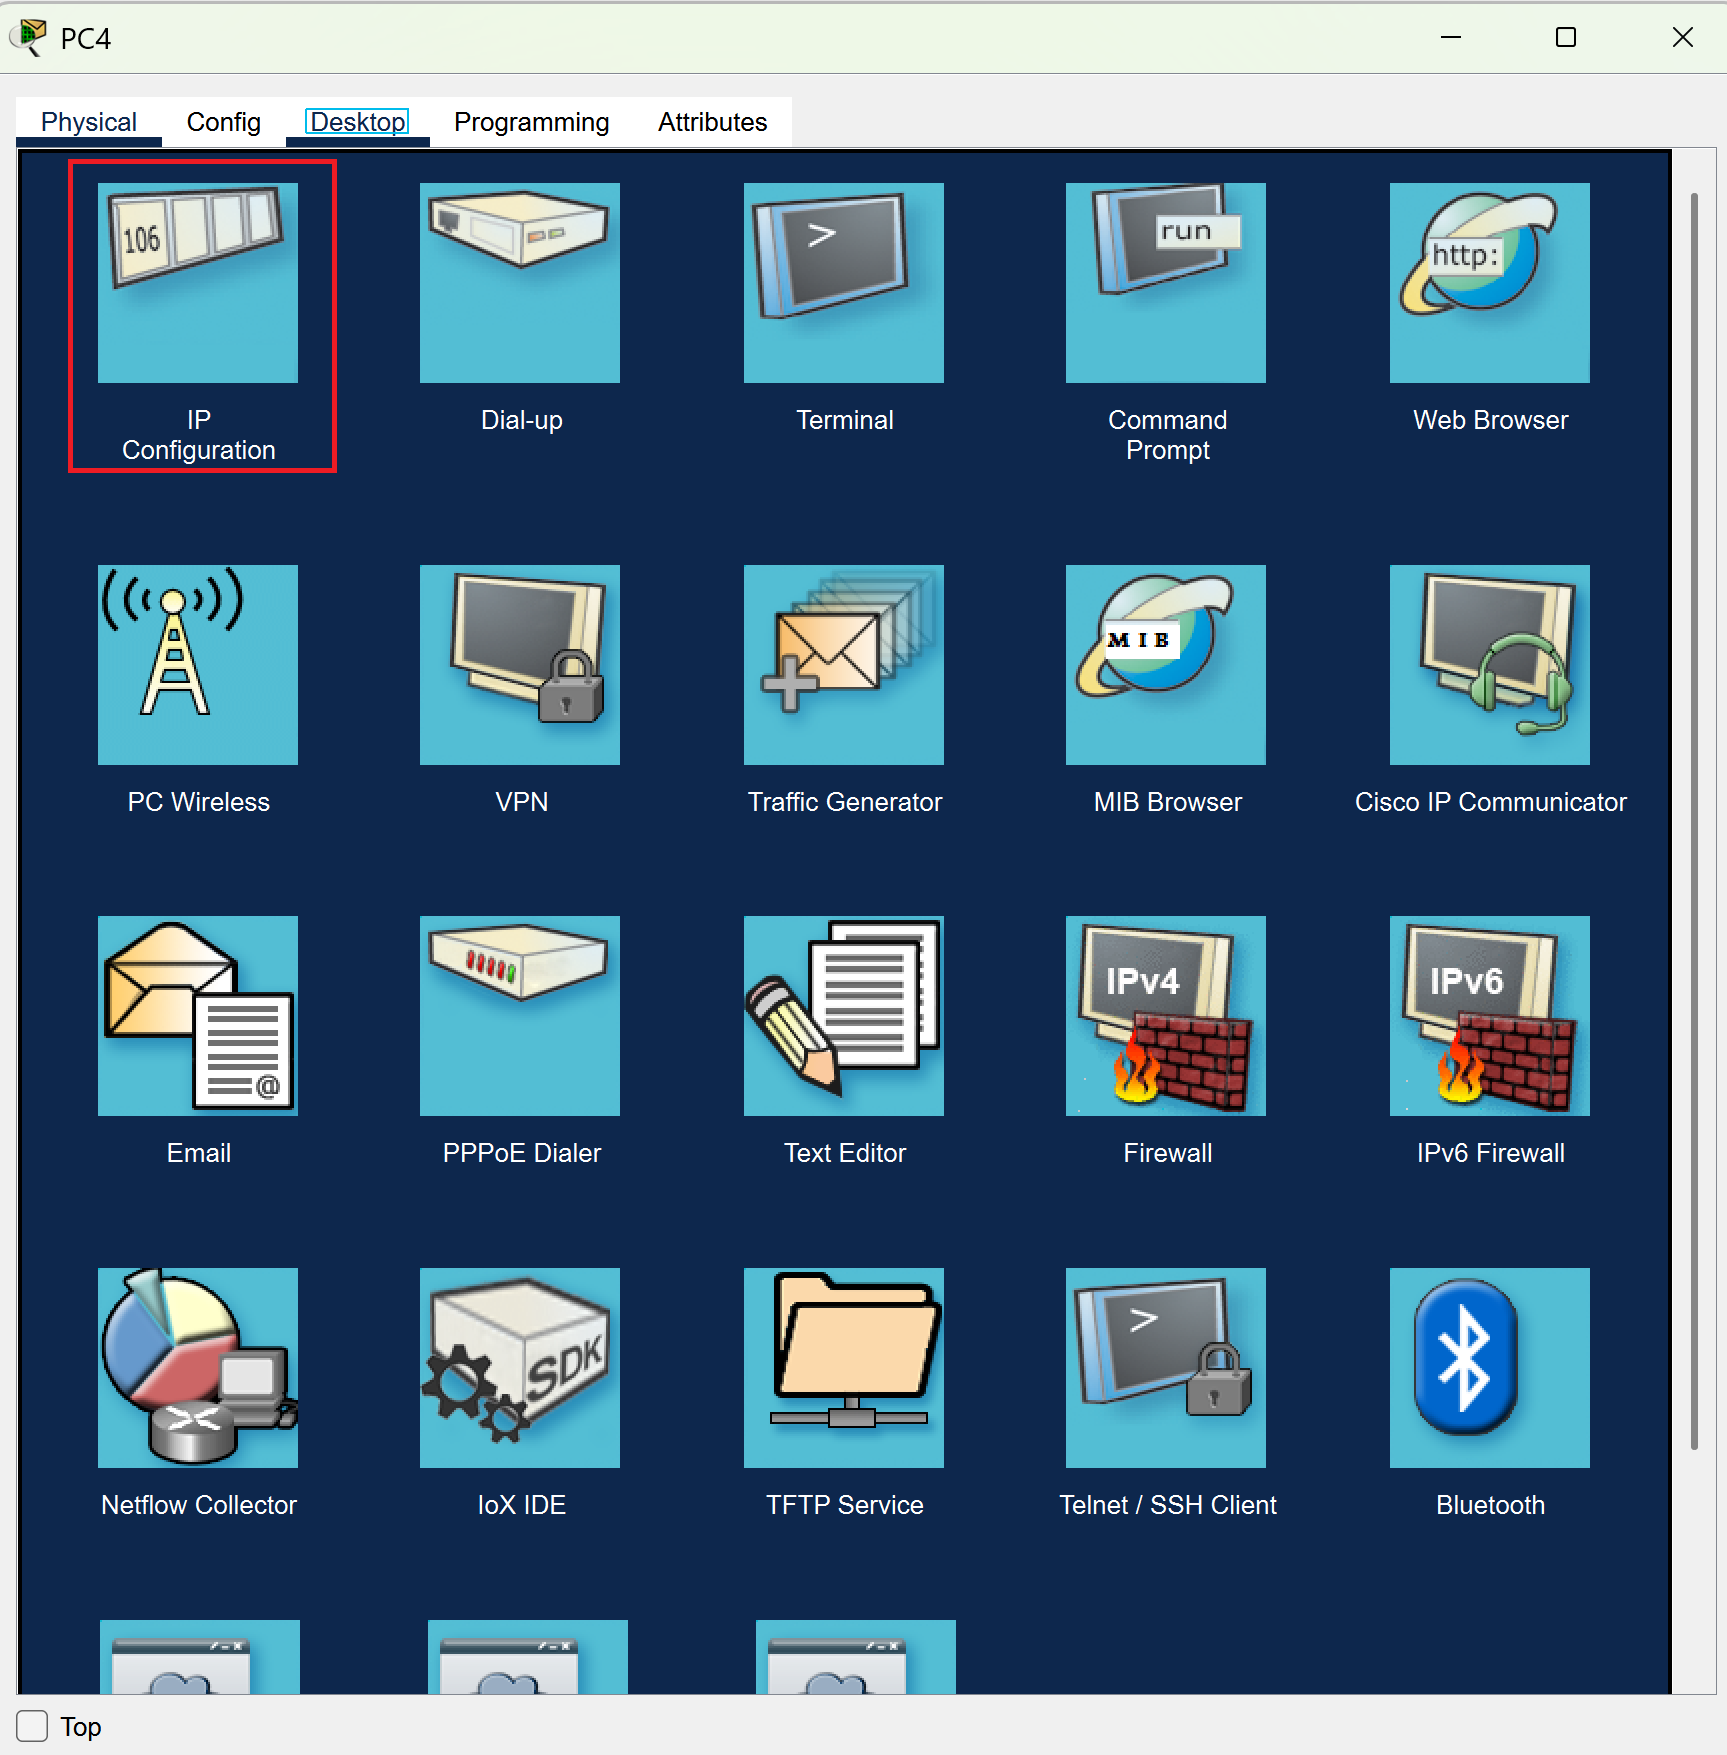The width and height of the screenshot is (1727, 1755).
Task: Launch the PPPoE Dialer
Action: click(520, 1016)
